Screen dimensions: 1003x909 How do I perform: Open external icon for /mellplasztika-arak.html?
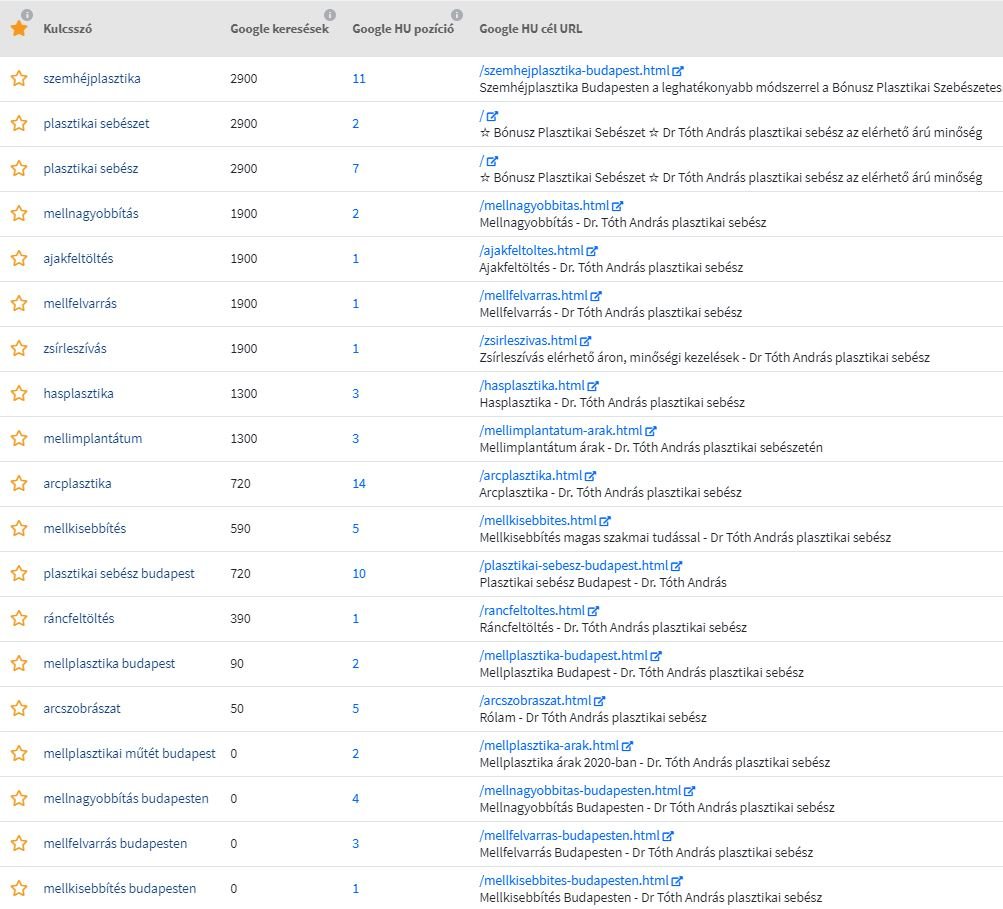tap(627, 746)
